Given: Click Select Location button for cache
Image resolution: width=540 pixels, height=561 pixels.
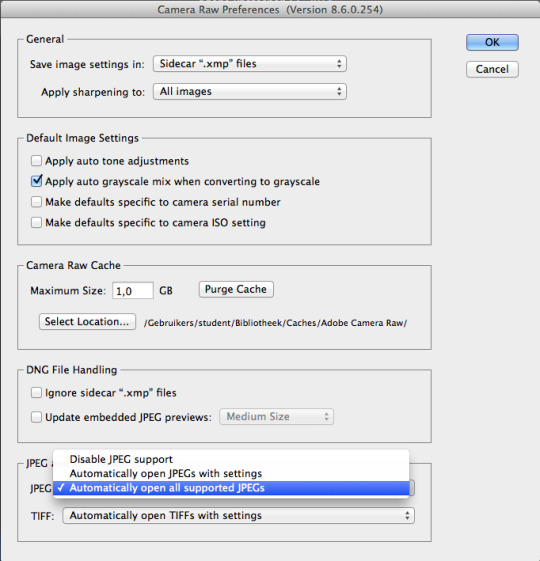Looking at the screenshot, I should coord(87,321).
